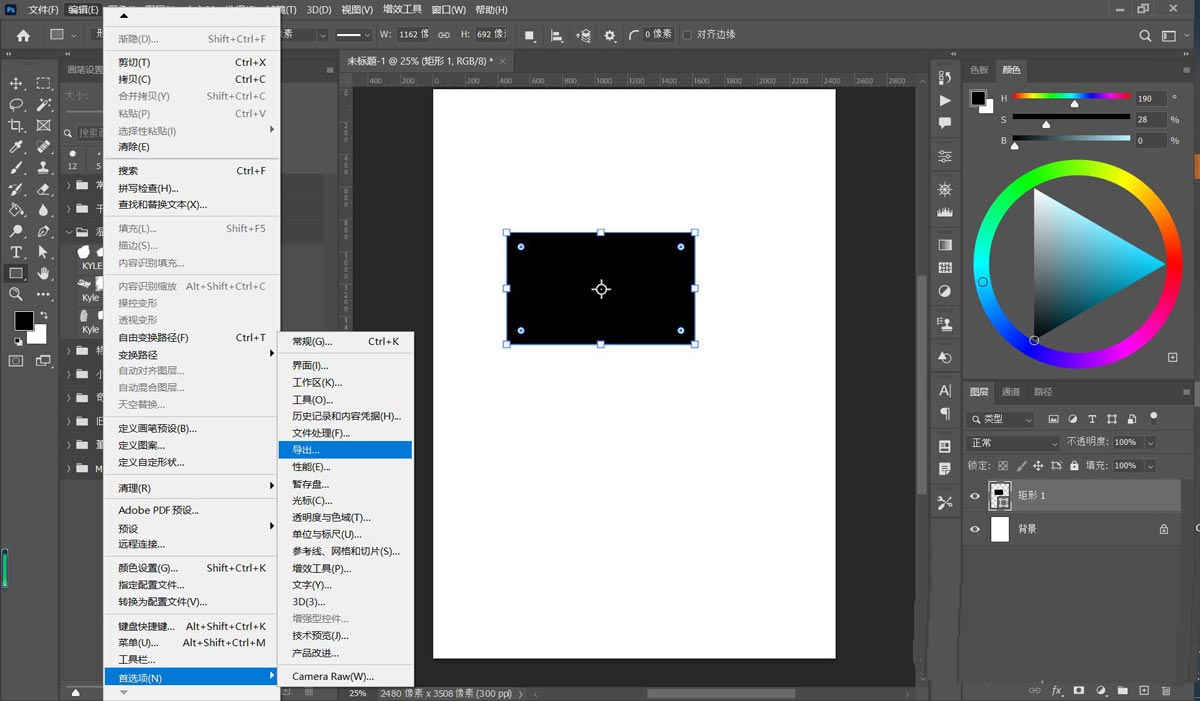This screenshot has width=1200, height=701.
Task: Click the new group folder icon
Action: click(1122, 690)
